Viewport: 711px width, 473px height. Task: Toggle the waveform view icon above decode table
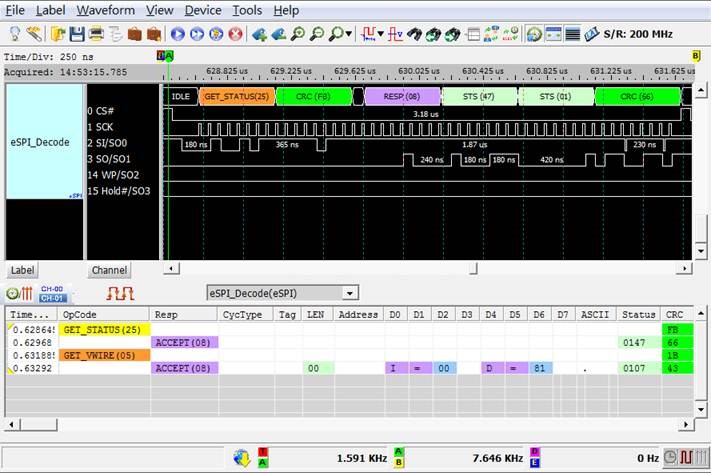tap(120, 293)
